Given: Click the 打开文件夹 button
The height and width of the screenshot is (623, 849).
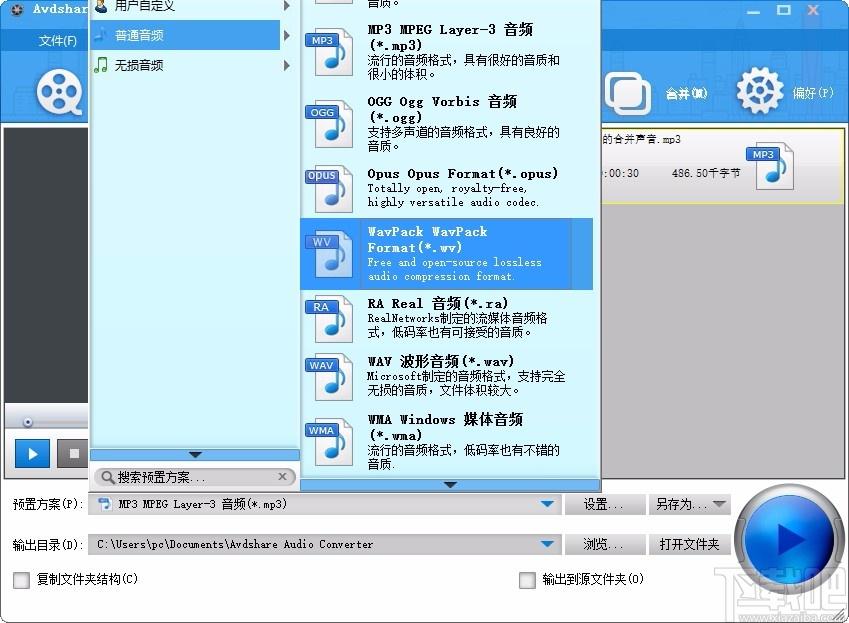Looking at the screenshot, I should pyautogui.click(x=689, y=545).
